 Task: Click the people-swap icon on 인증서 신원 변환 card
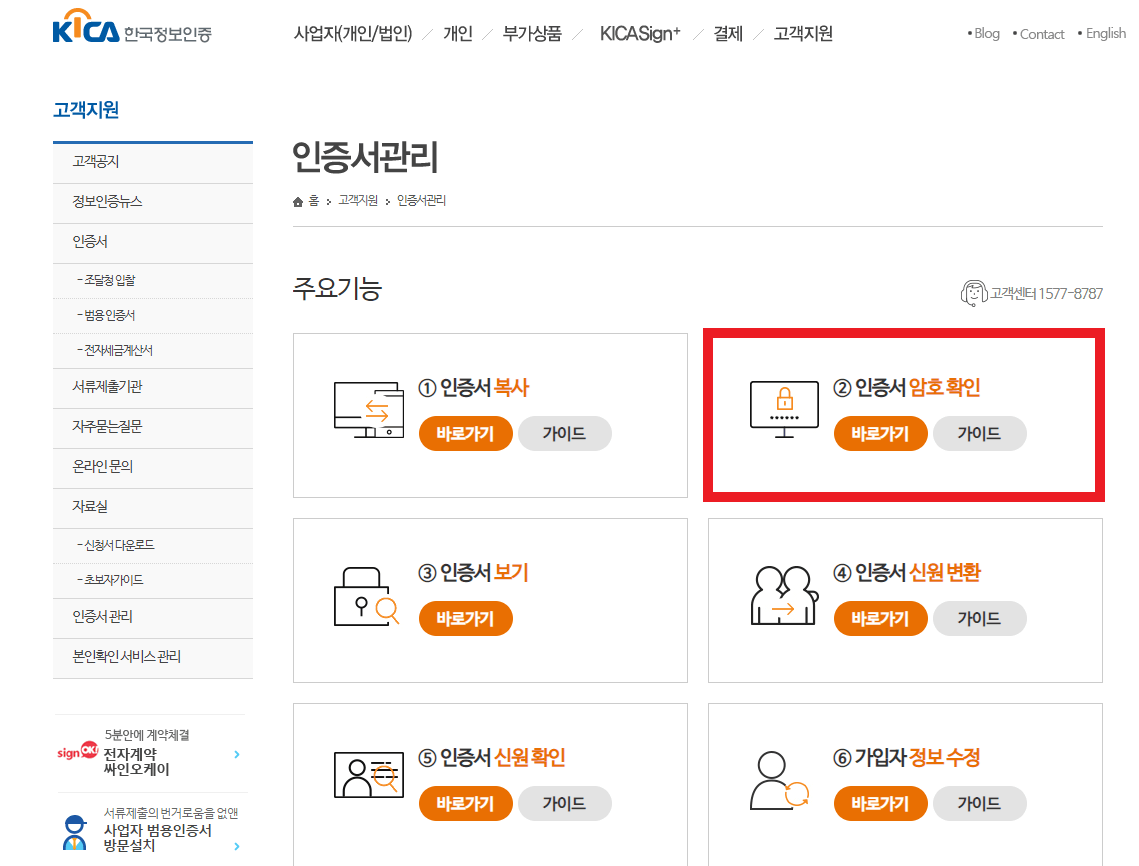782,595
